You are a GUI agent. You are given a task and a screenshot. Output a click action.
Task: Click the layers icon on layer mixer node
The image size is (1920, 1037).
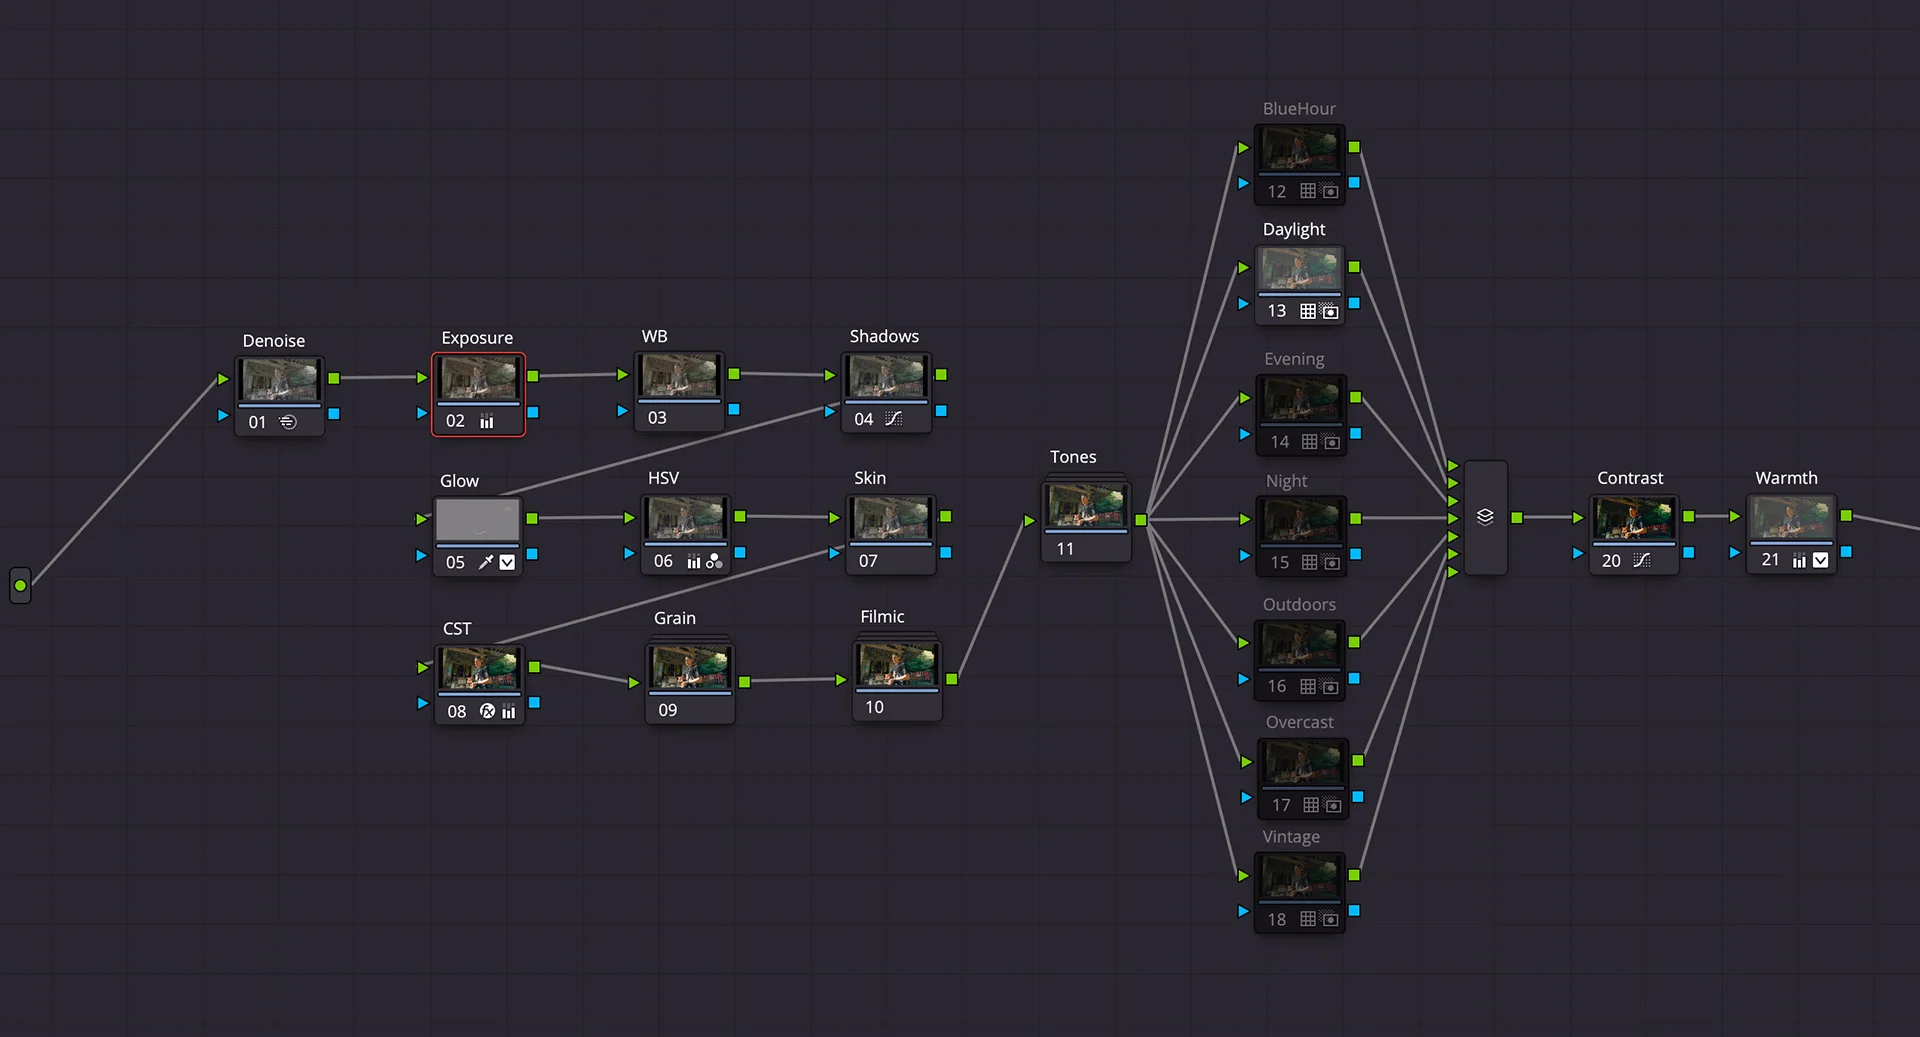[x=1485, y=517]
